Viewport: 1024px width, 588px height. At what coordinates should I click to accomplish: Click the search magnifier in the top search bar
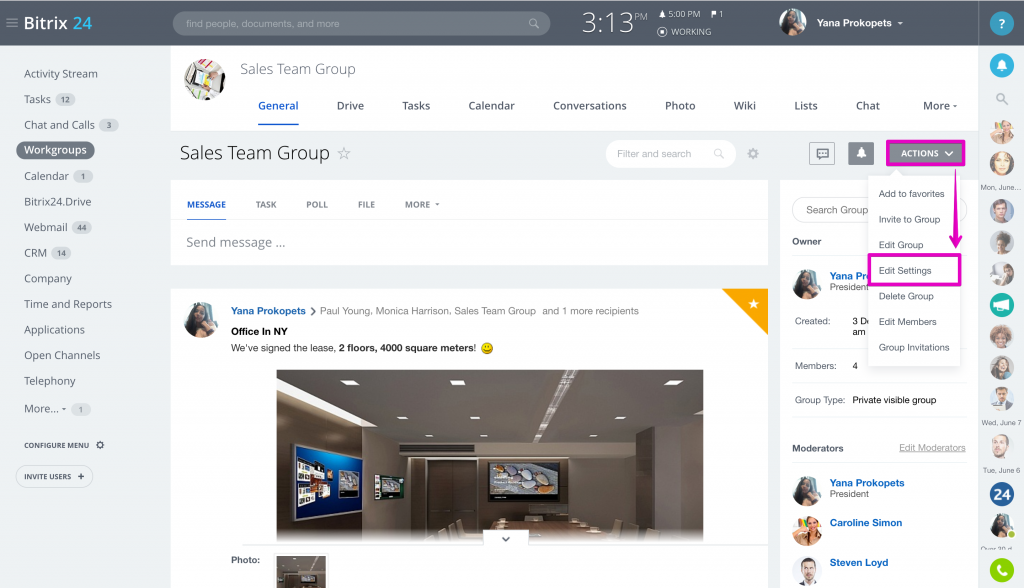click(x=534, y=24)
